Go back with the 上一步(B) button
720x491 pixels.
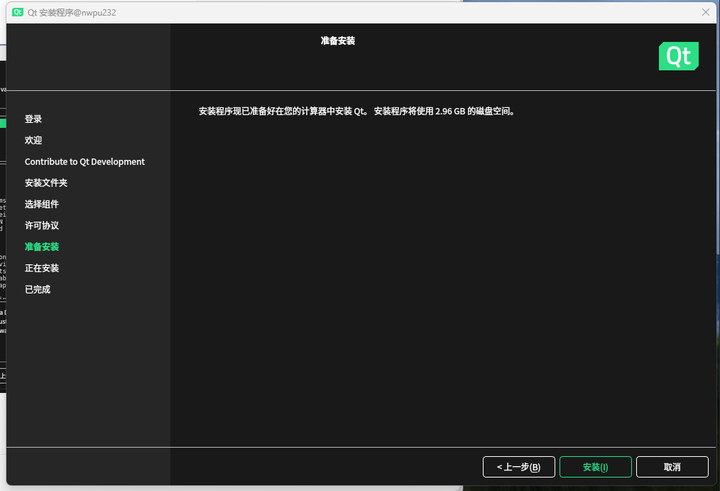[517, 467]
